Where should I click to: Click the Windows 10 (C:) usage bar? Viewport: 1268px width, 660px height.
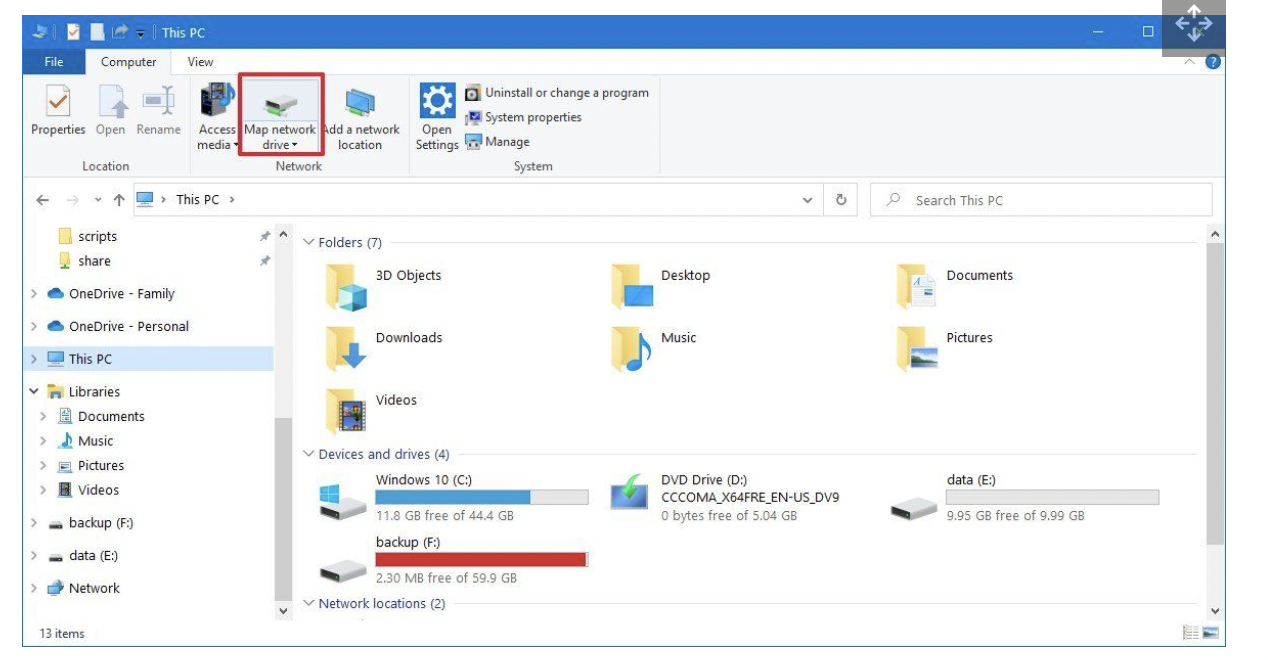click(x=482, y=497)
